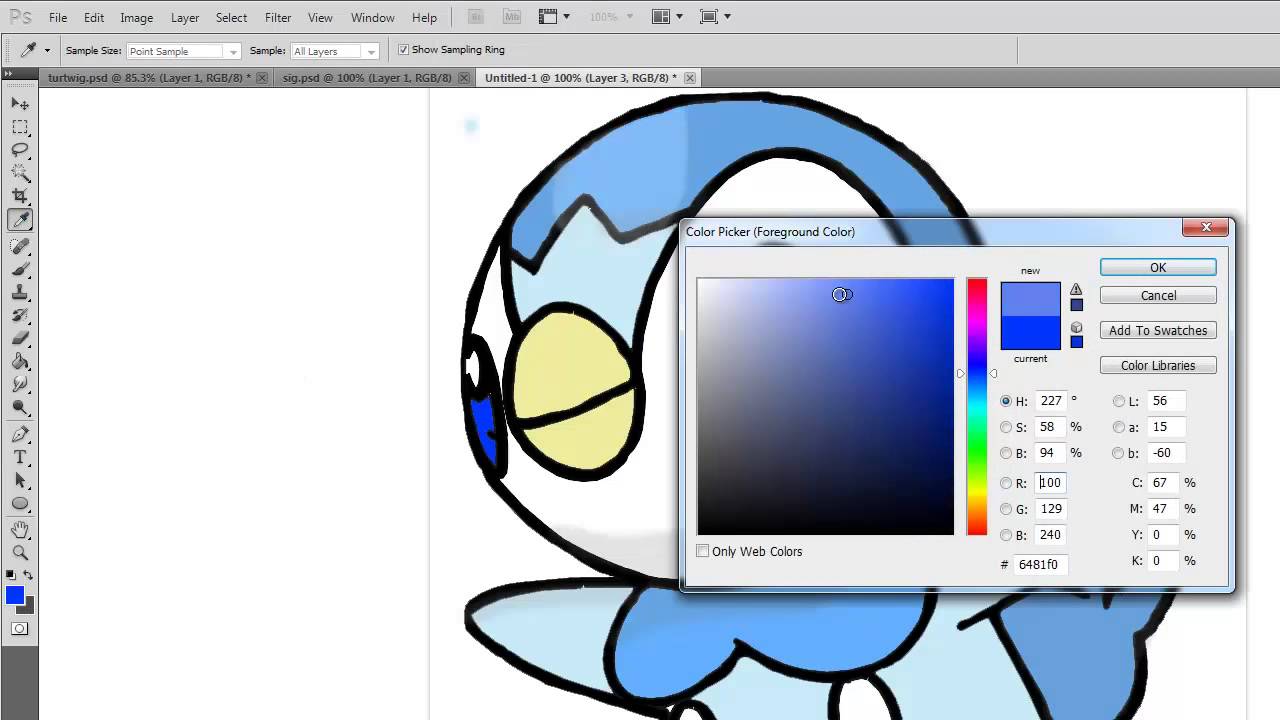Select the blue B radio button (240)
1280x720 pixels.
tap(1006, 535)
